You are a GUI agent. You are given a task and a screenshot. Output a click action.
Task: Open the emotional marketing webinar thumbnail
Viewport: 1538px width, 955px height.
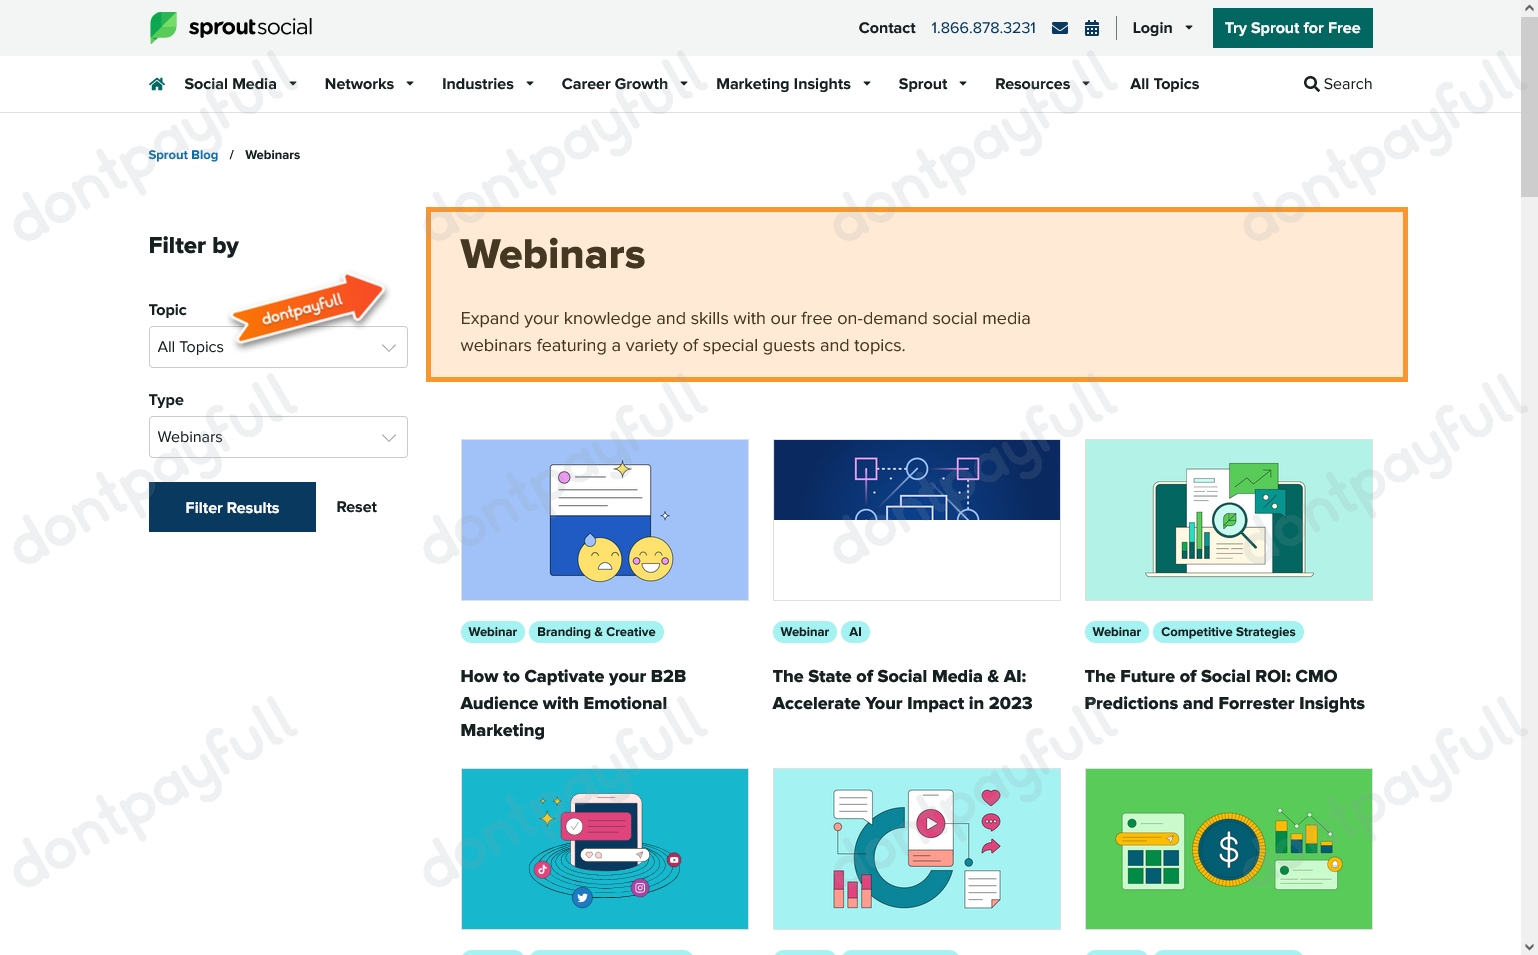[604, 520]
